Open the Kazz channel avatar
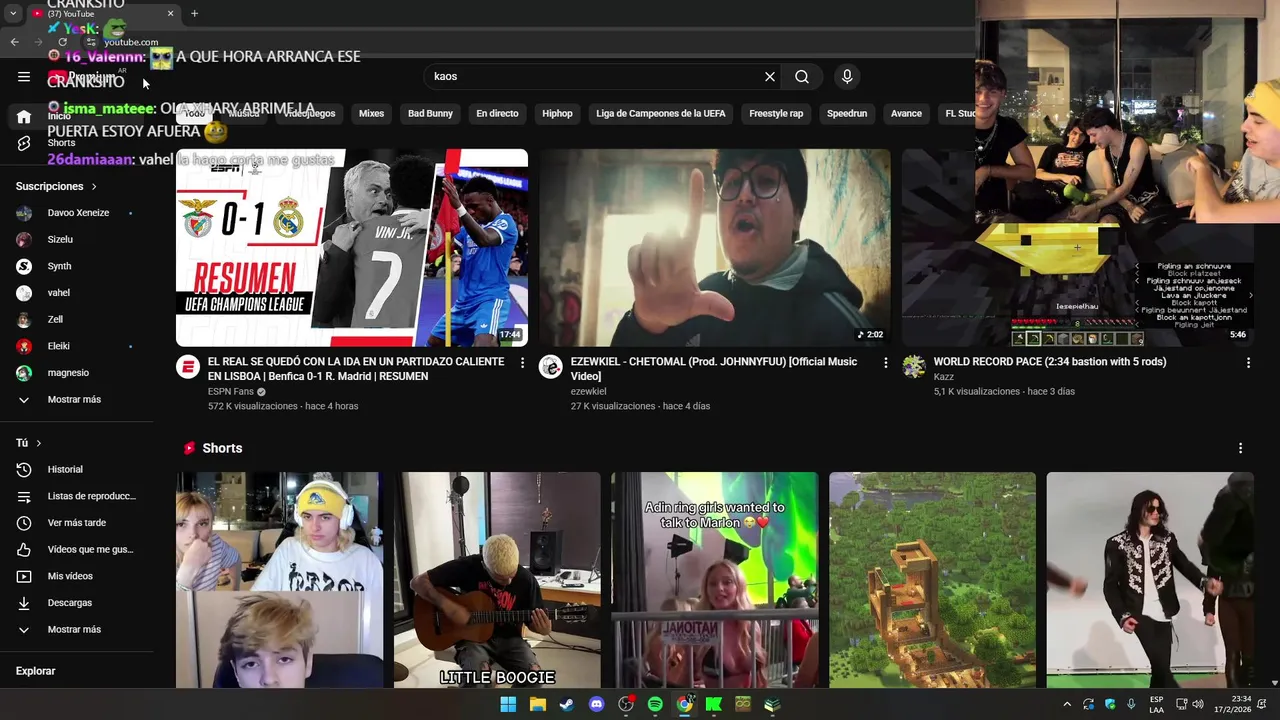 [914, 366]
